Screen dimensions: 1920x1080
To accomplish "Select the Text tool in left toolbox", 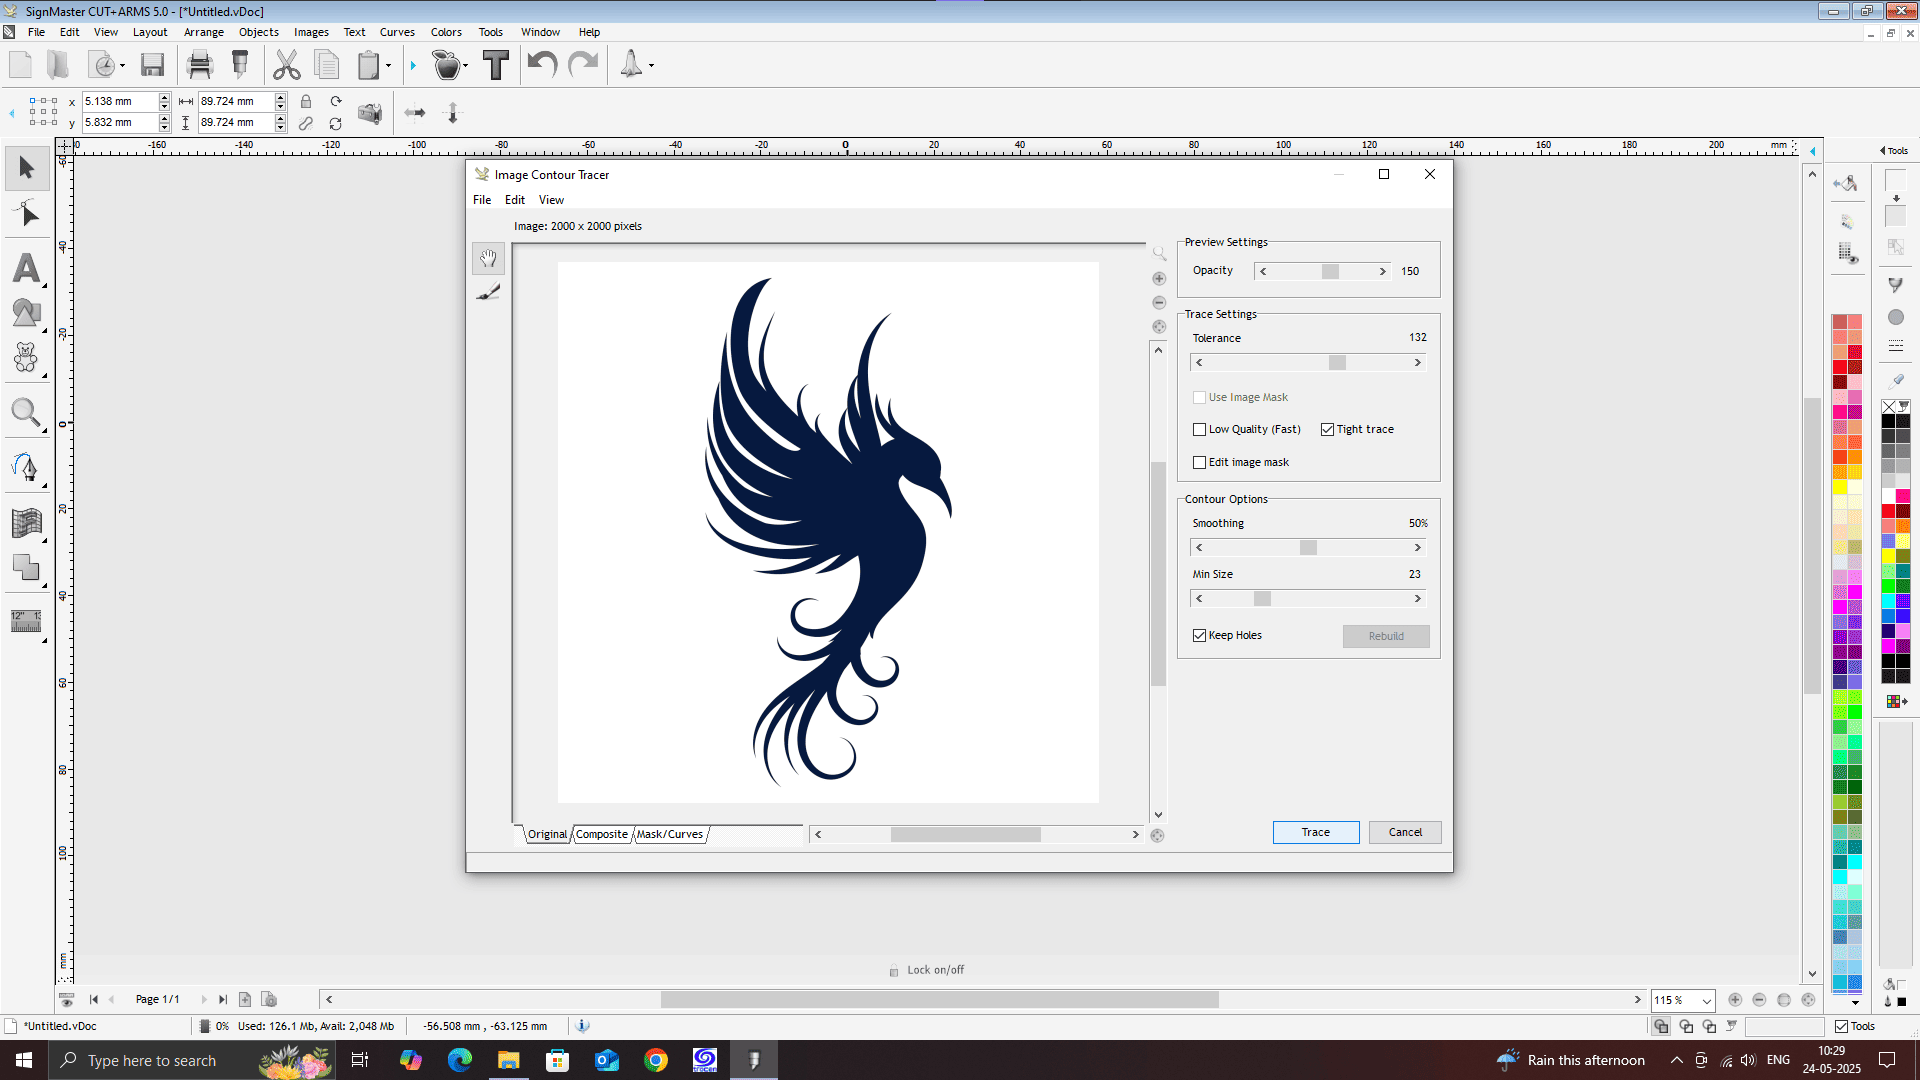I will point(27,268).
